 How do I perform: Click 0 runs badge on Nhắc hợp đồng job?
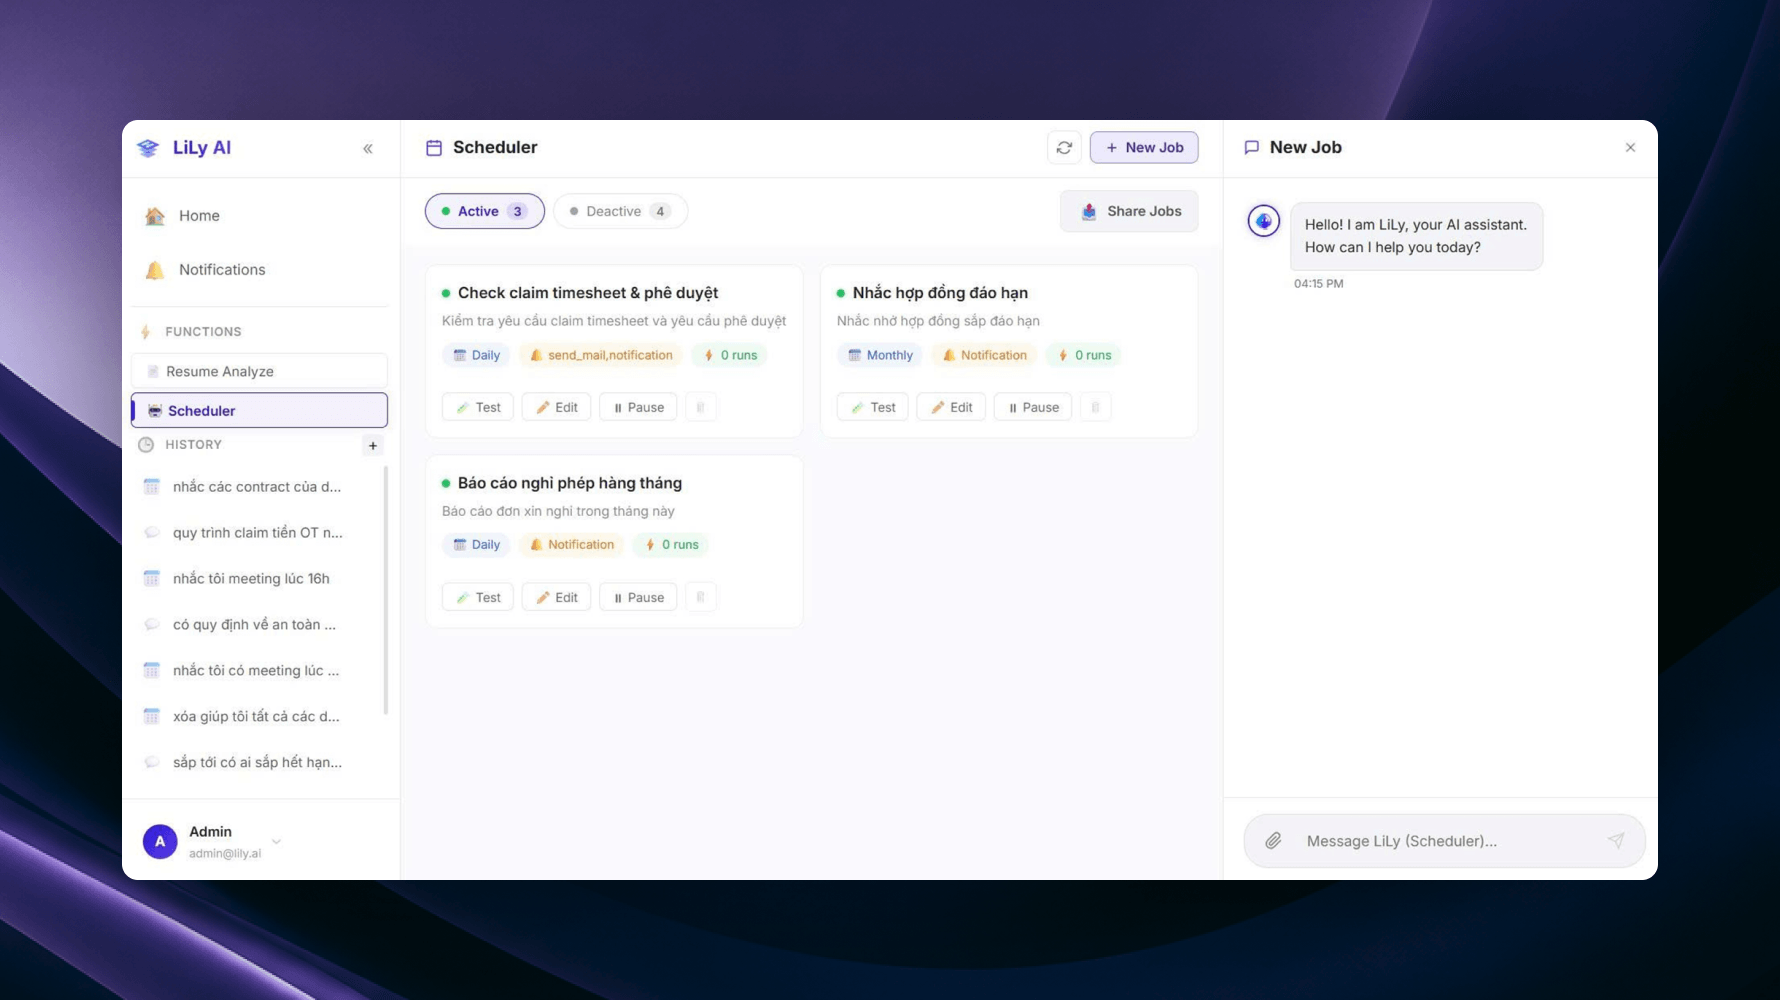pyautogui.click(x=1084, y=355)
